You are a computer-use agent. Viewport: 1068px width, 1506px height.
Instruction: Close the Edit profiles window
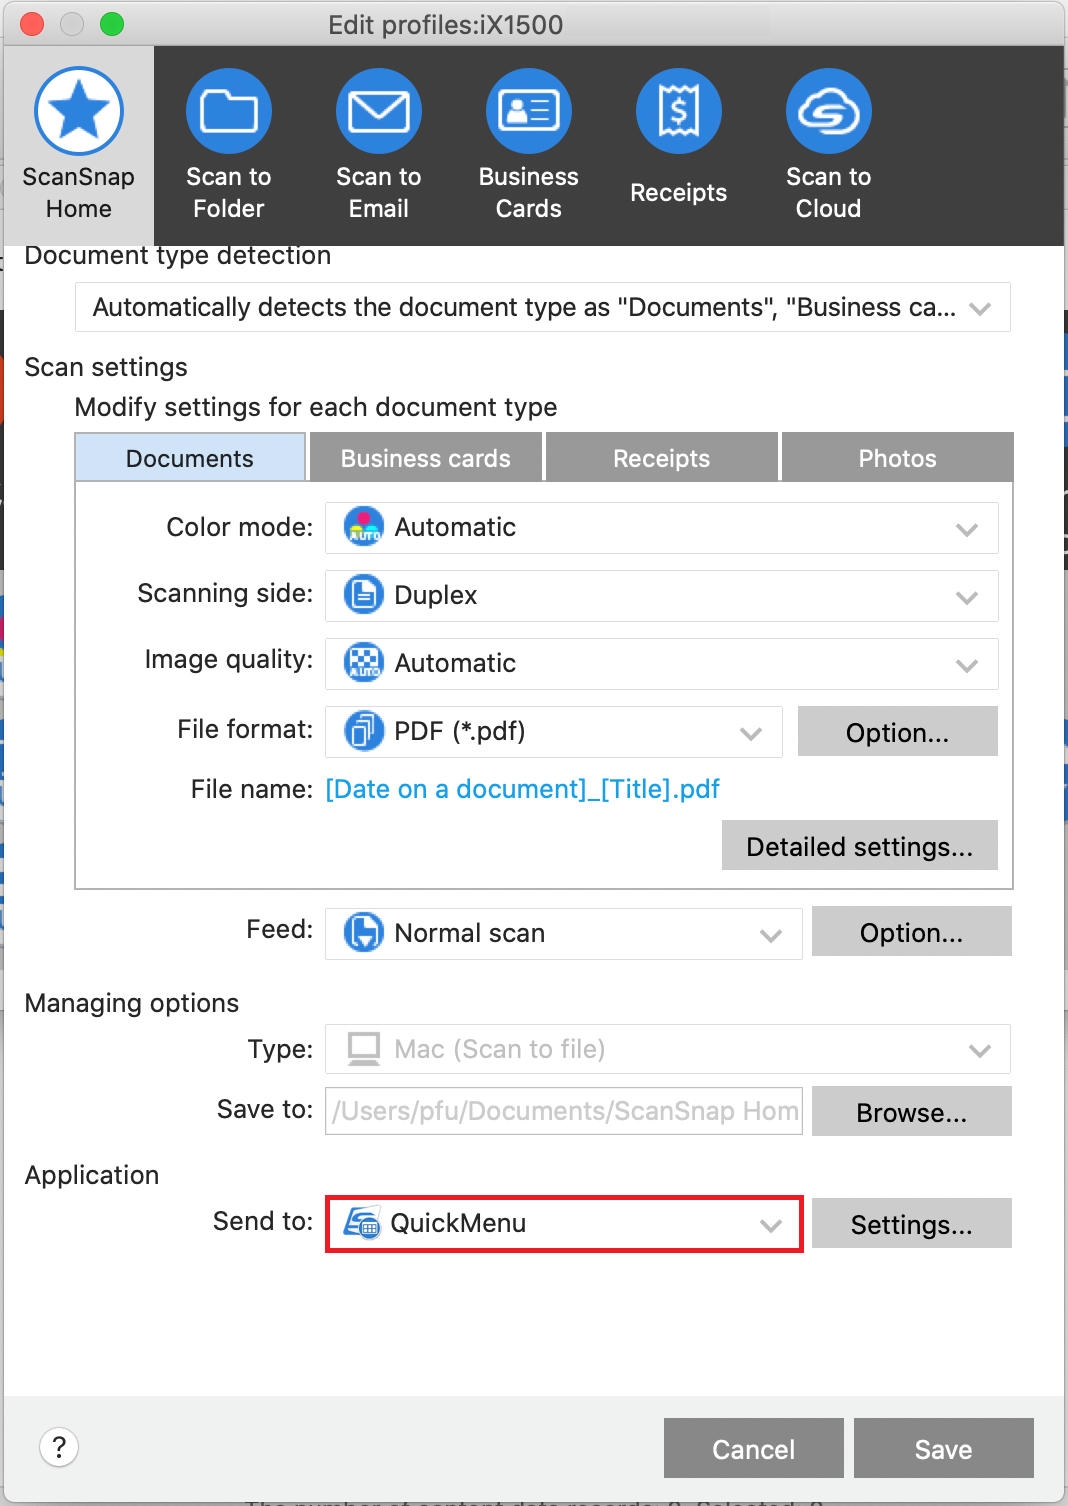[x=32, y=24]
